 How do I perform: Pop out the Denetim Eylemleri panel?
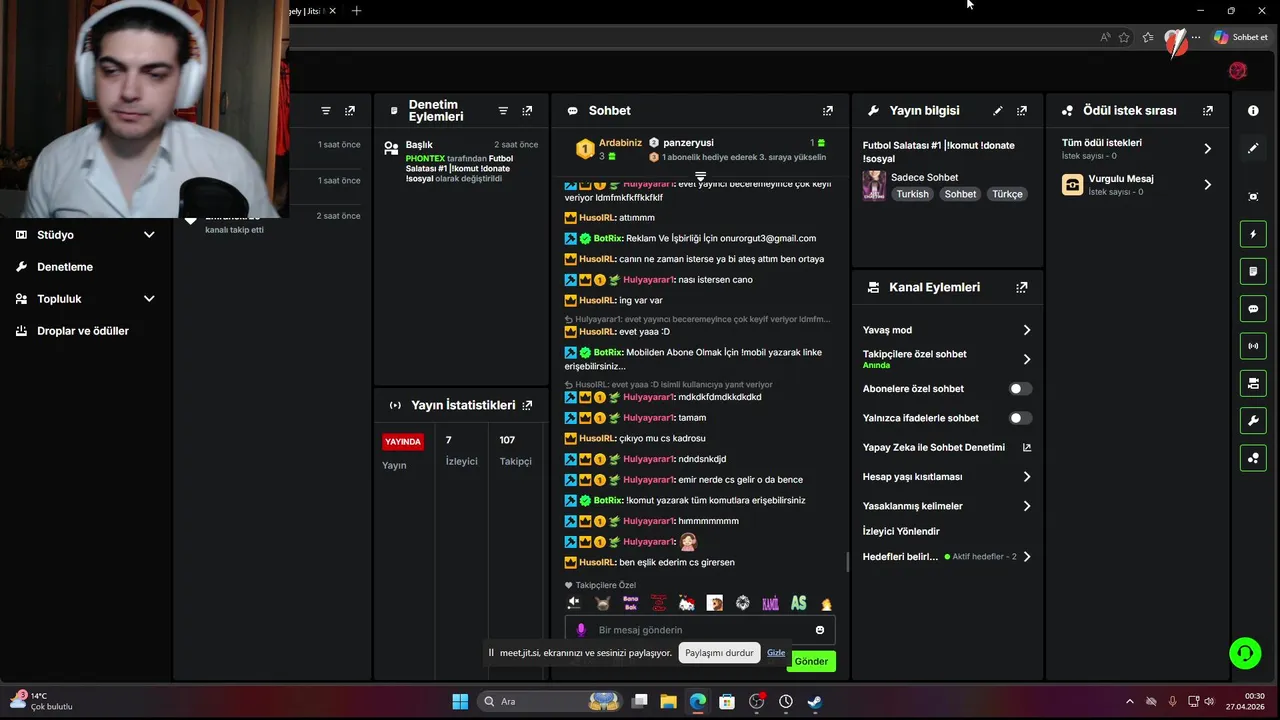click(x=527, y=111)
